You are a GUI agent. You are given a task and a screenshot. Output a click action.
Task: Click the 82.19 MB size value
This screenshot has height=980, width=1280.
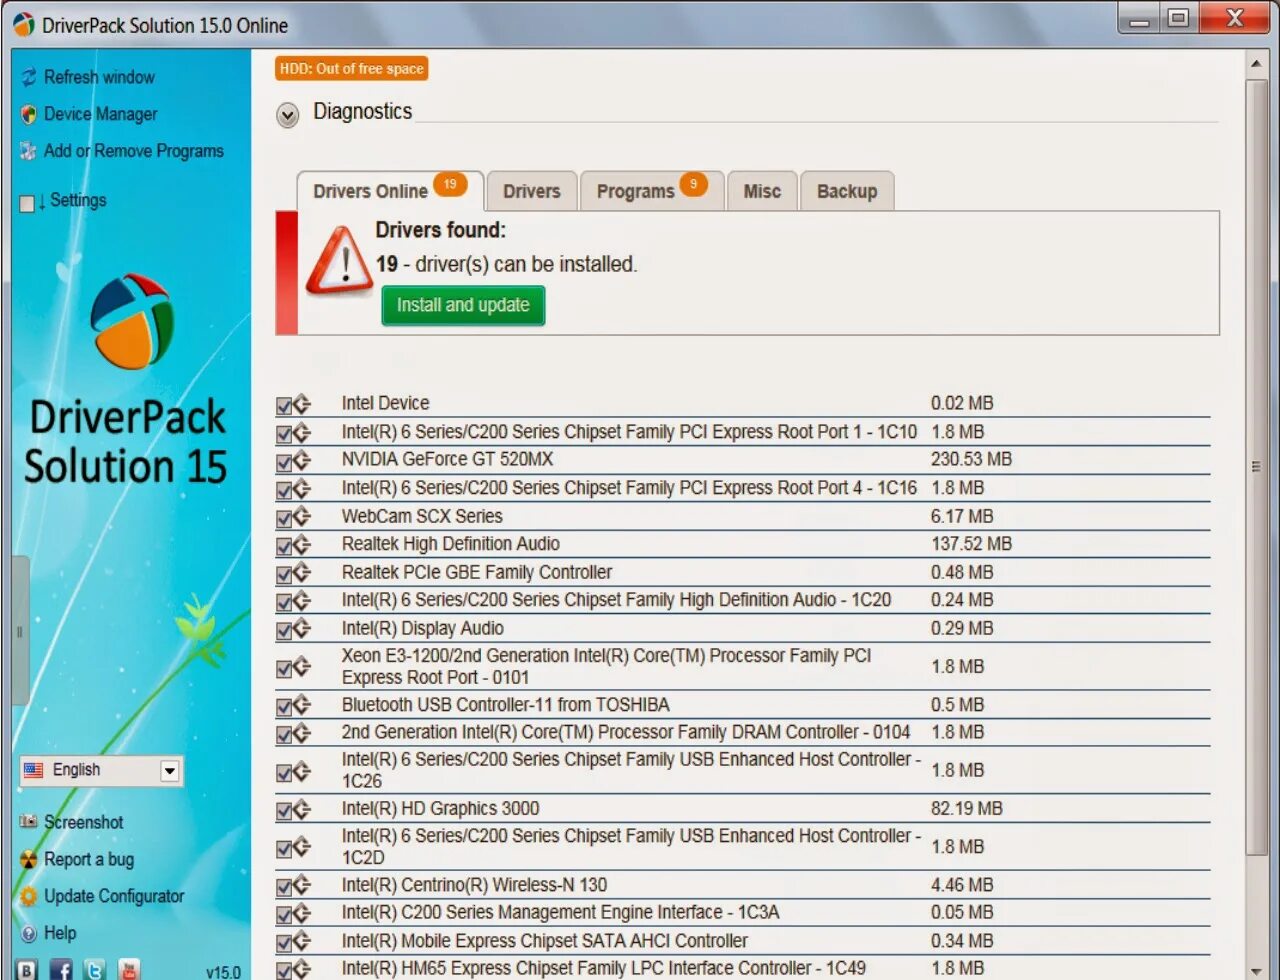point(966,808)
